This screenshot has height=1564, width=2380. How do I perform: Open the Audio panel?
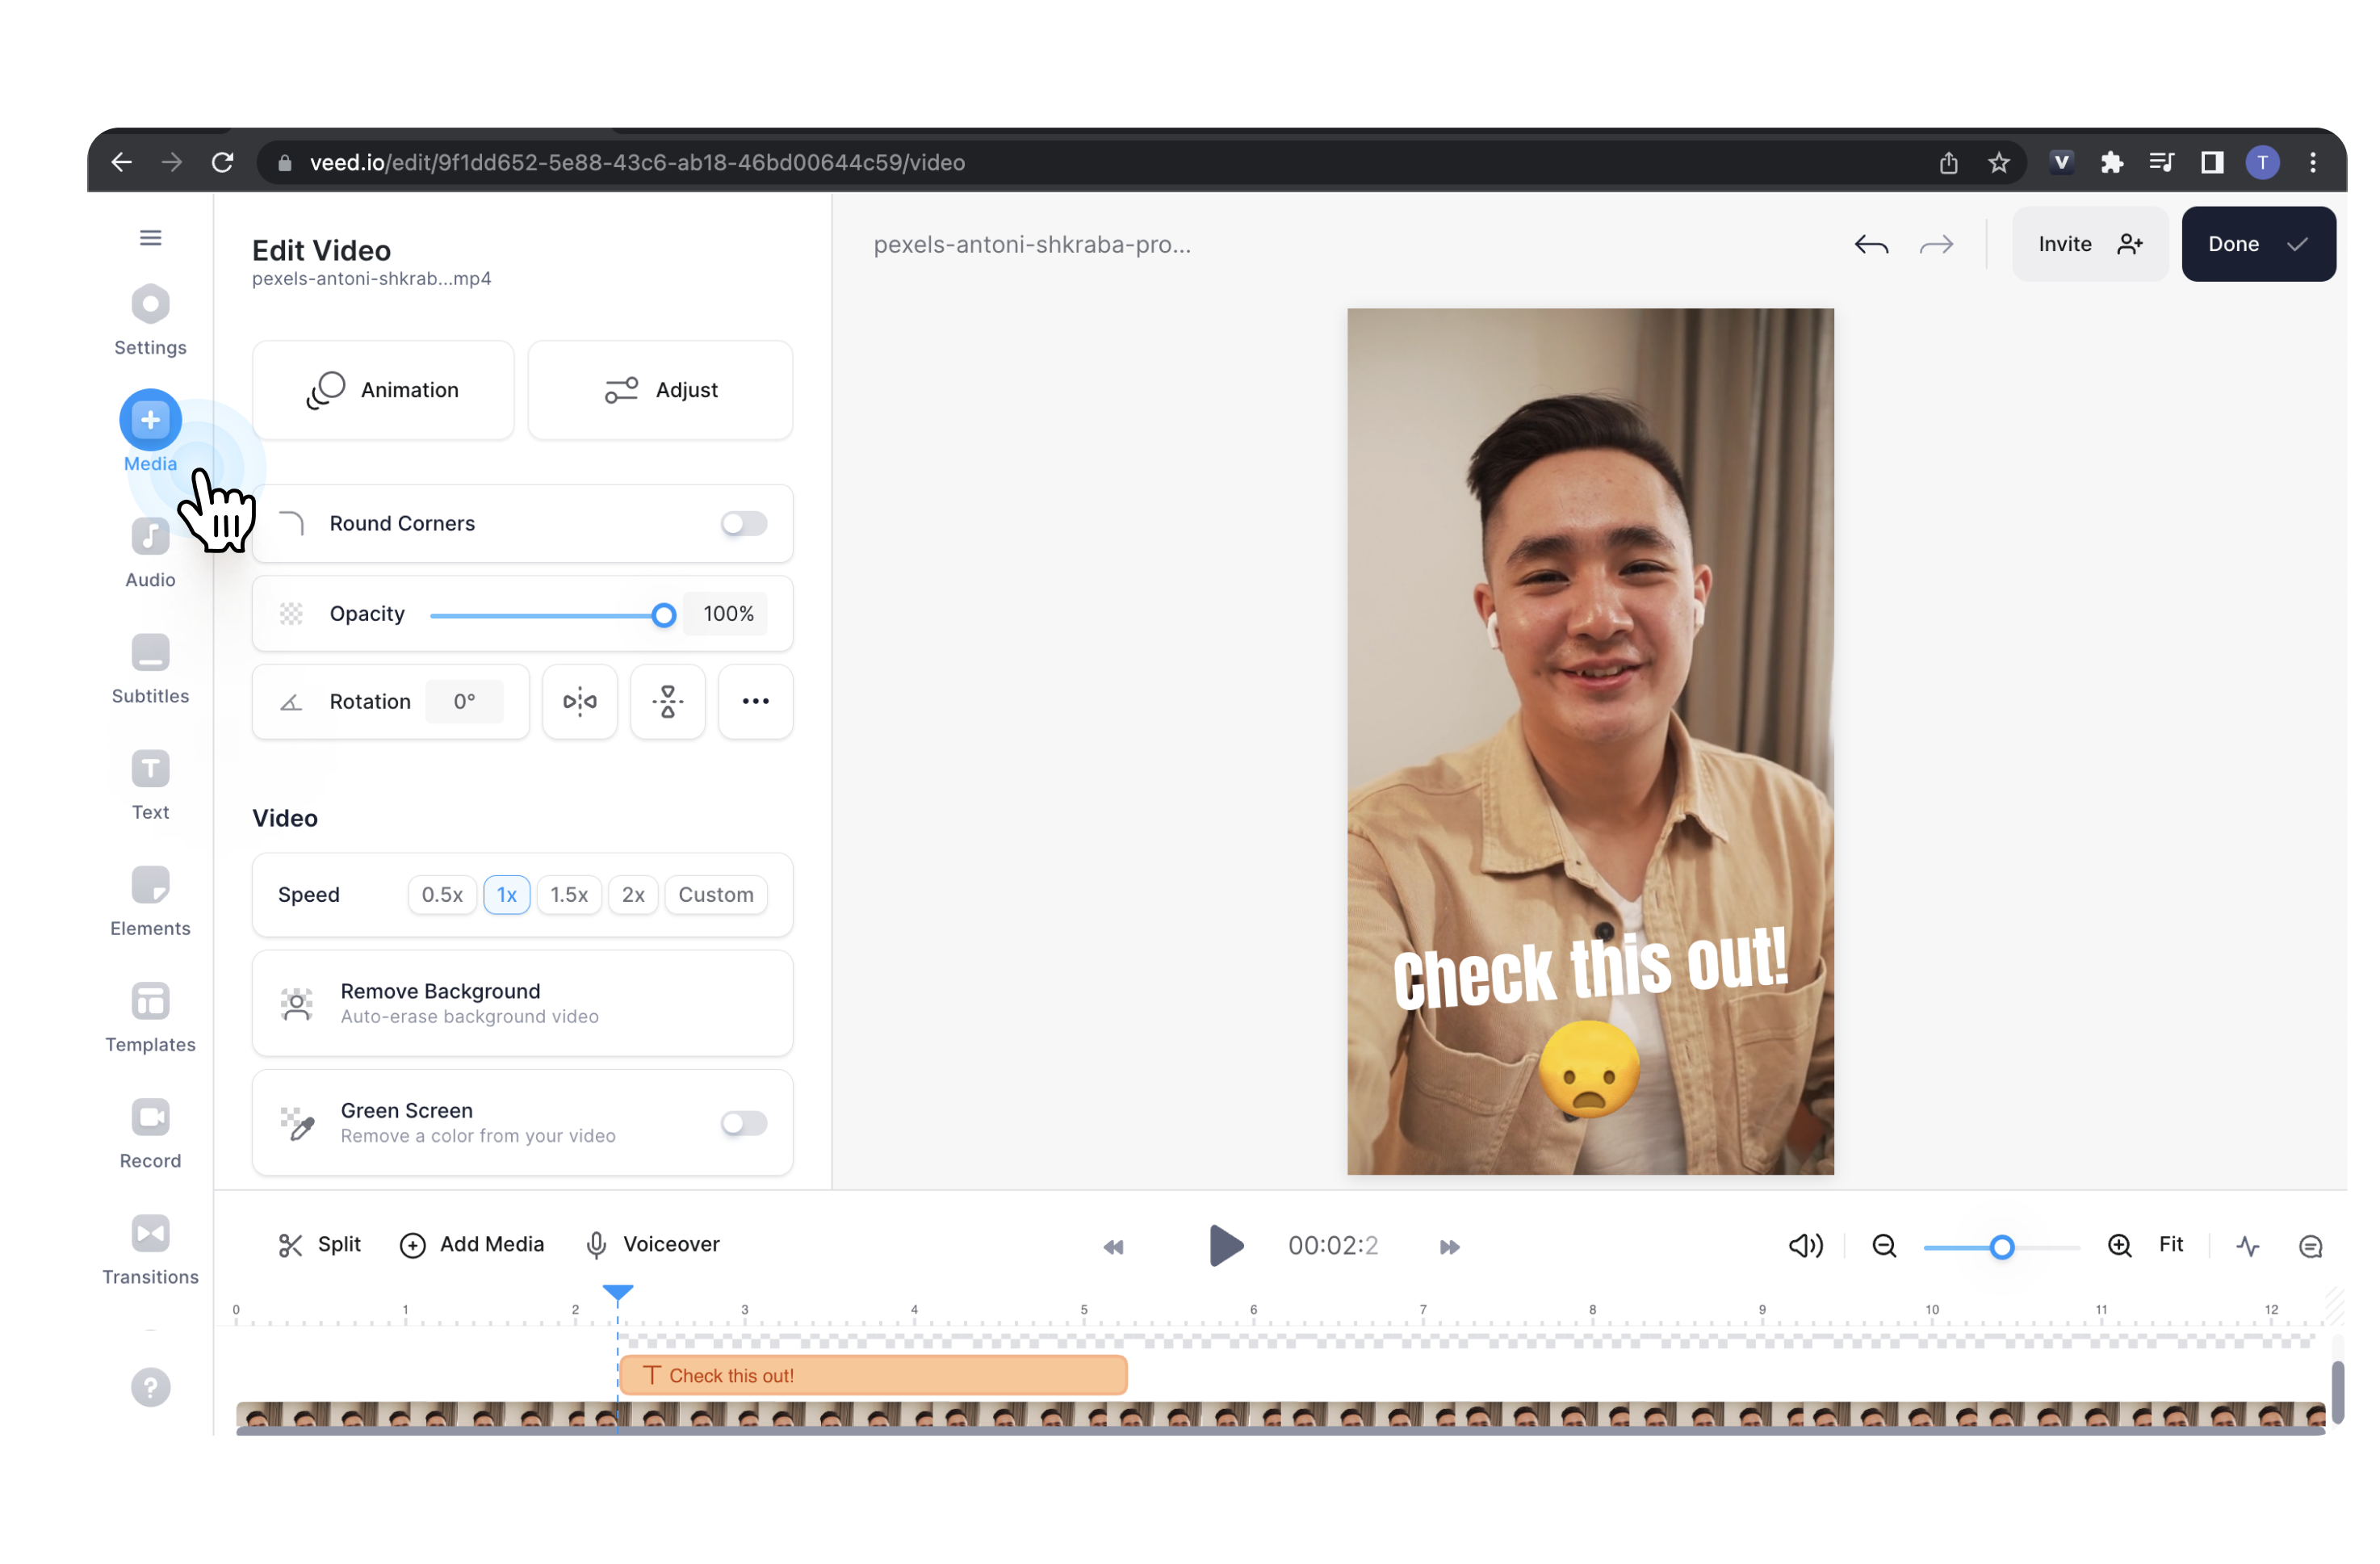[150, 554]
